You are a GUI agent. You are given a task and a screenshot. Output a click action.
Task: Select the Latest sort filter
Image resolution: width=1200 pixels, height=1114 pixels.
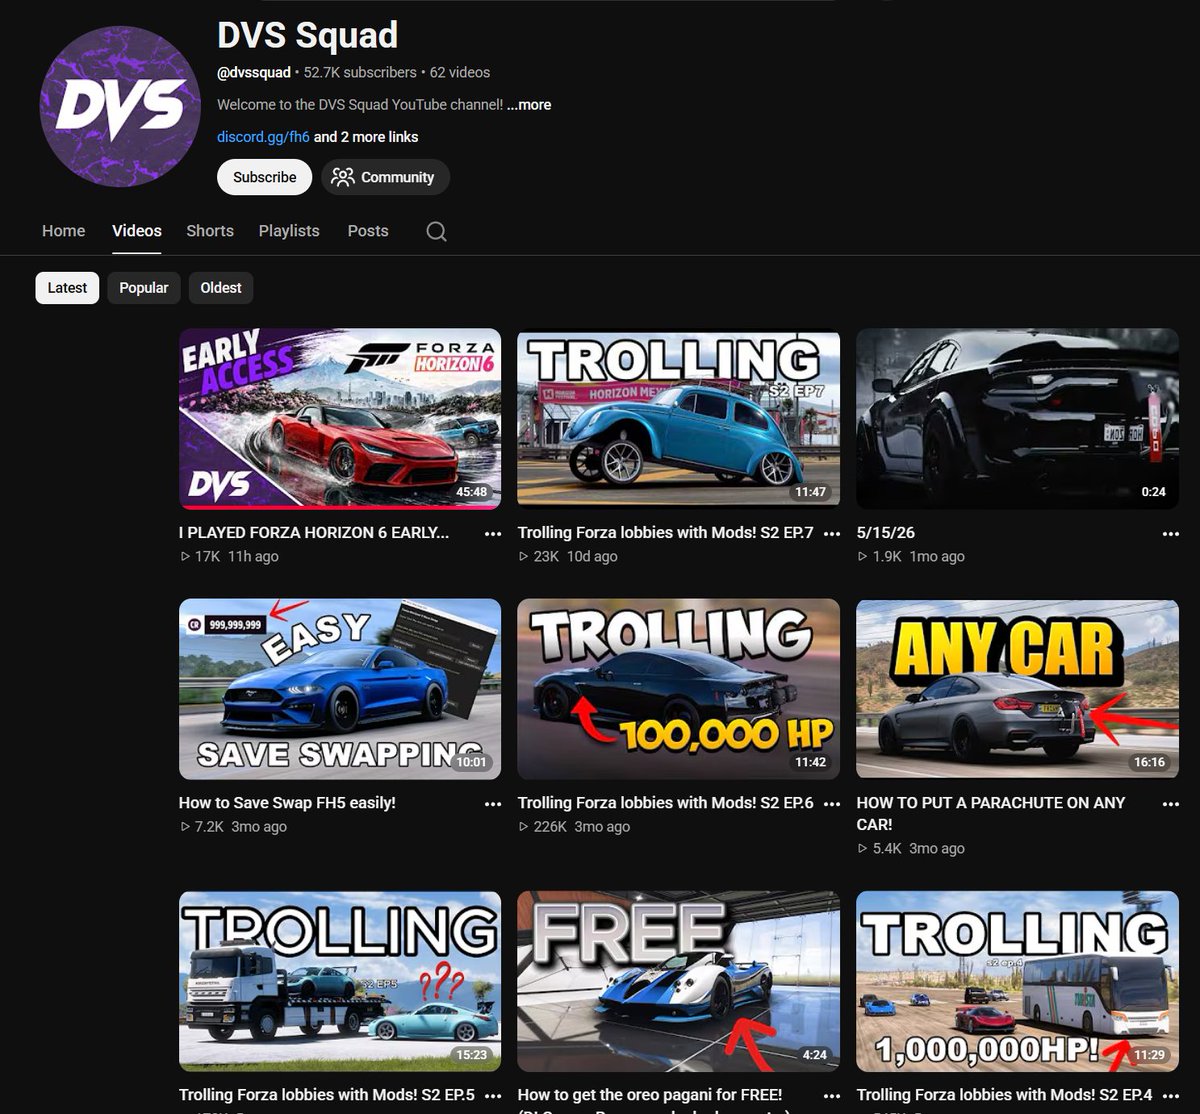(x=67, y=288)
